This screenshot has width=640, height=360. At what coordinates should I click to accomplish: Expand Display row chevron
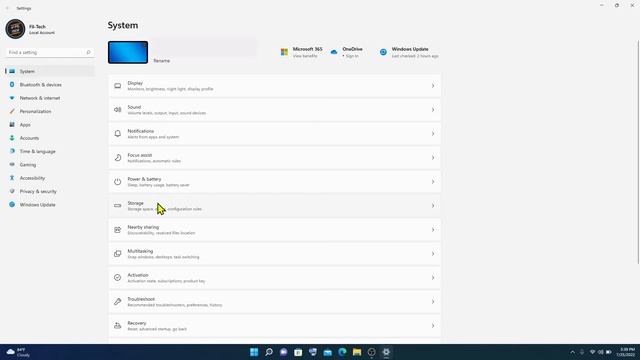tap(433, 86)
